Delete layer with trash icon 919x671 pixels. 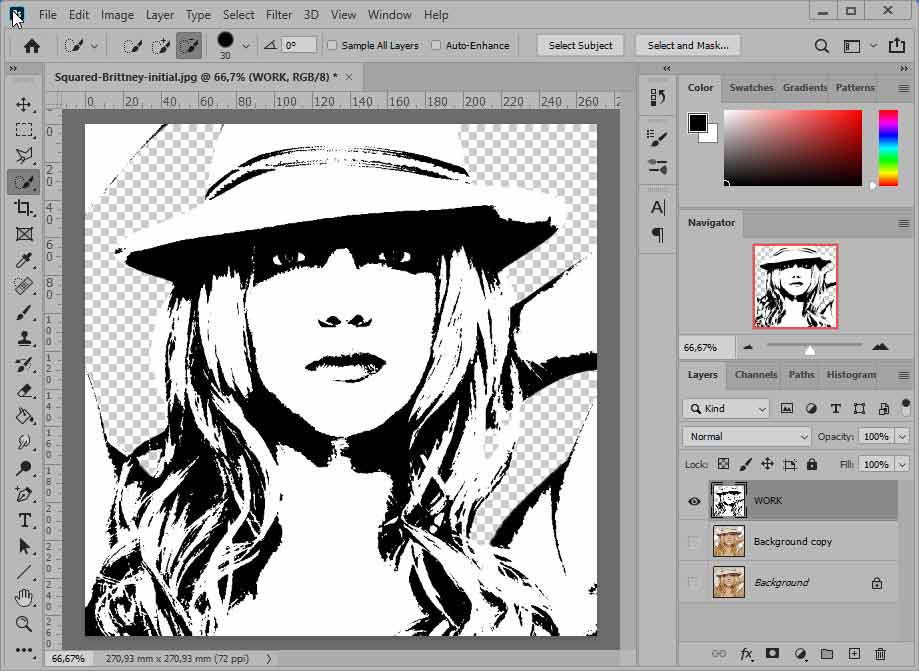(x=880, y=653)
